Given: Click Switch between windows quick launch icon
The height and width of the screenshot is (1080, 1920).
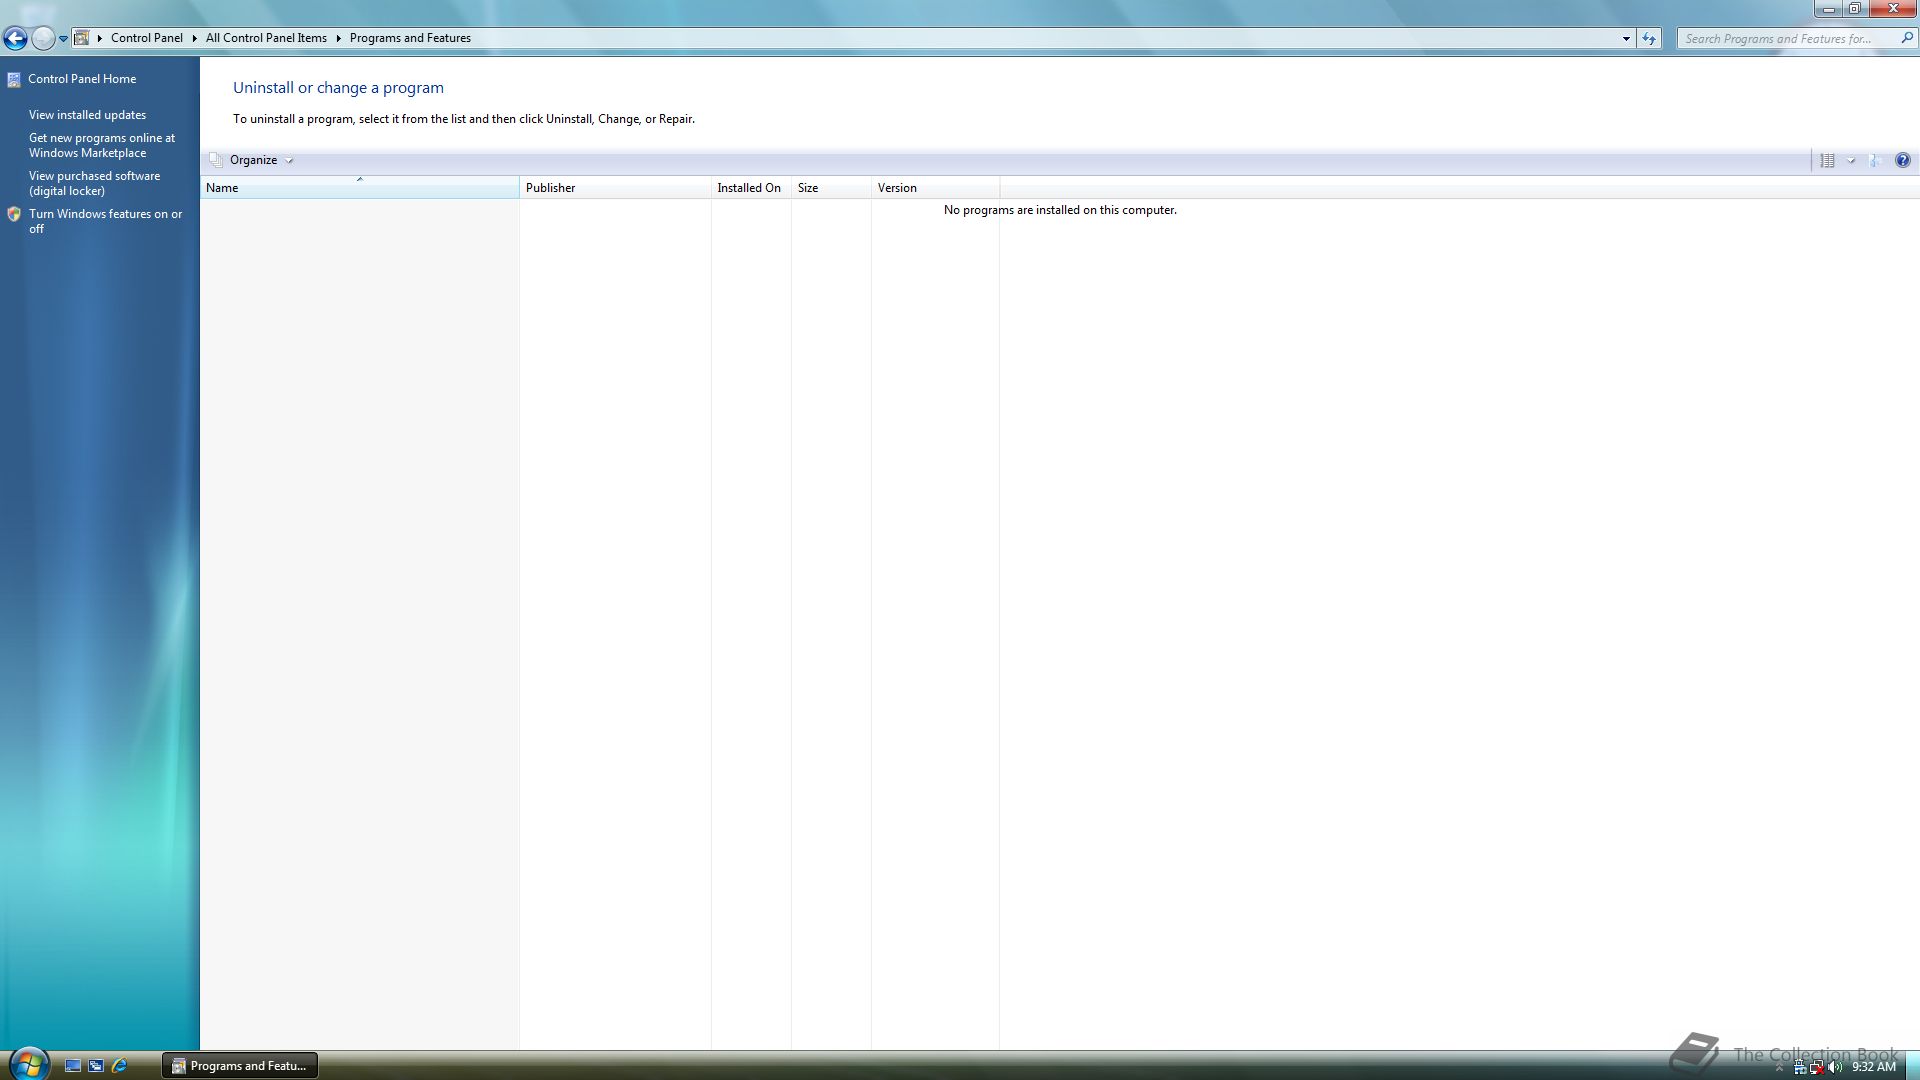Looking at the screenshot, I should tap(96, 1066).
